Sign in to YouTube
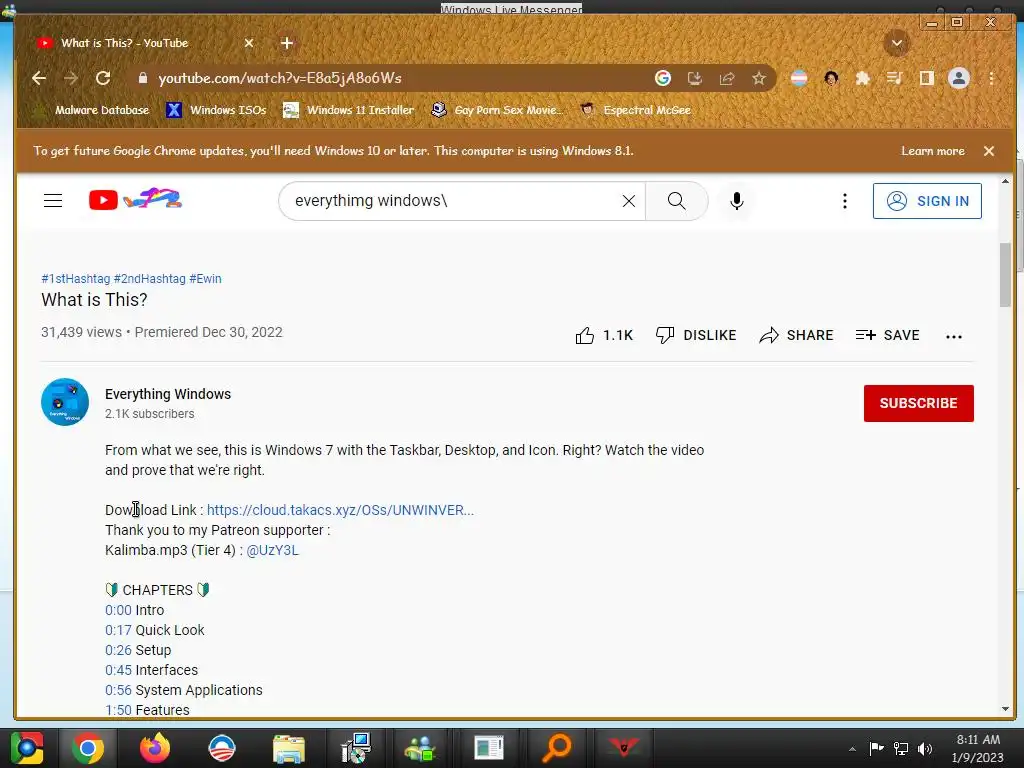 [927, 201]
